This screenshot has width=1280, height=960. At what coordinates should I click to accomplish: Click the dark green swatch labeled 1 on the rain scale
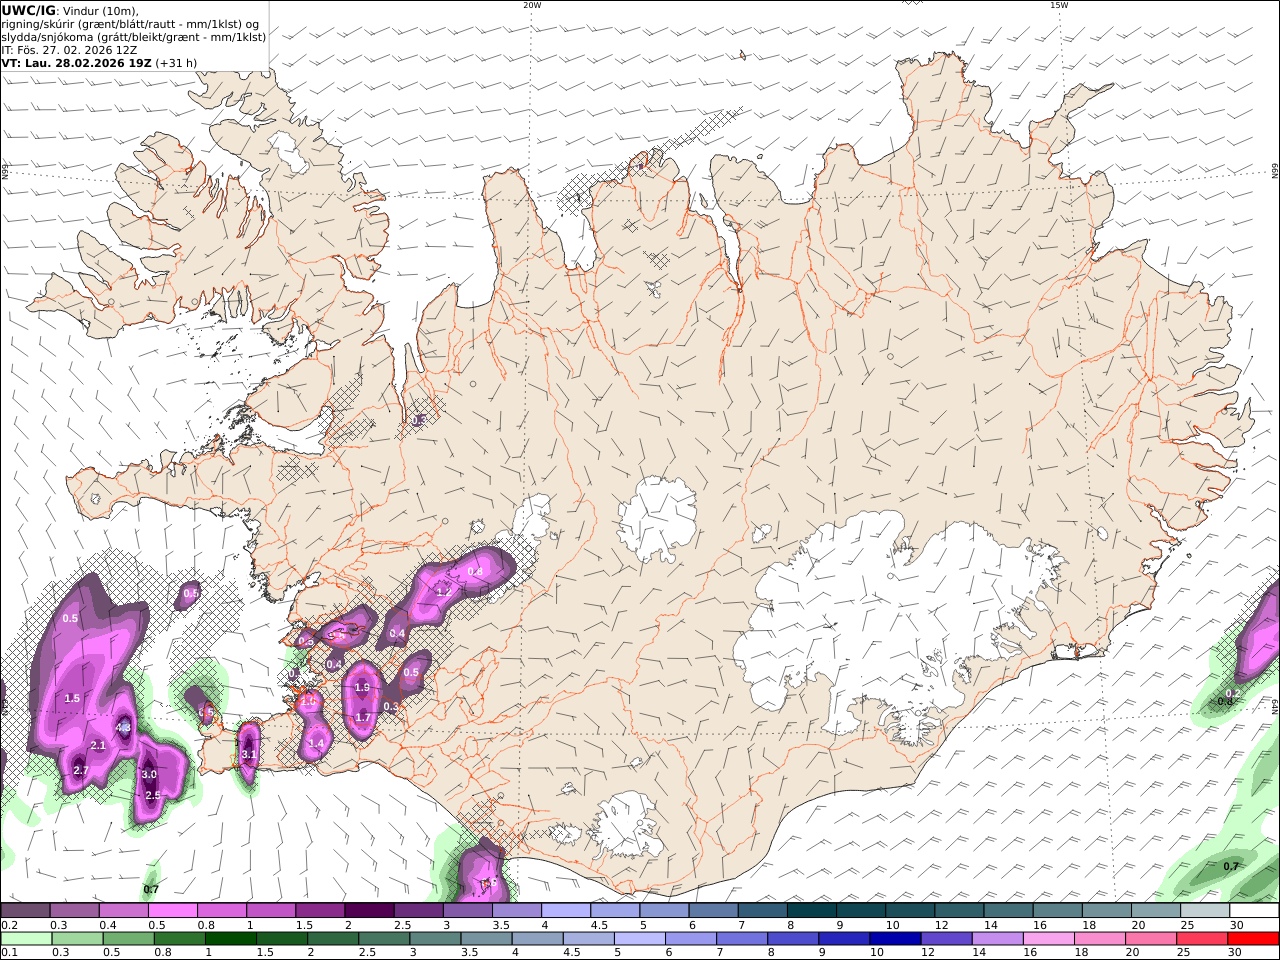click(x=231, y=939)
